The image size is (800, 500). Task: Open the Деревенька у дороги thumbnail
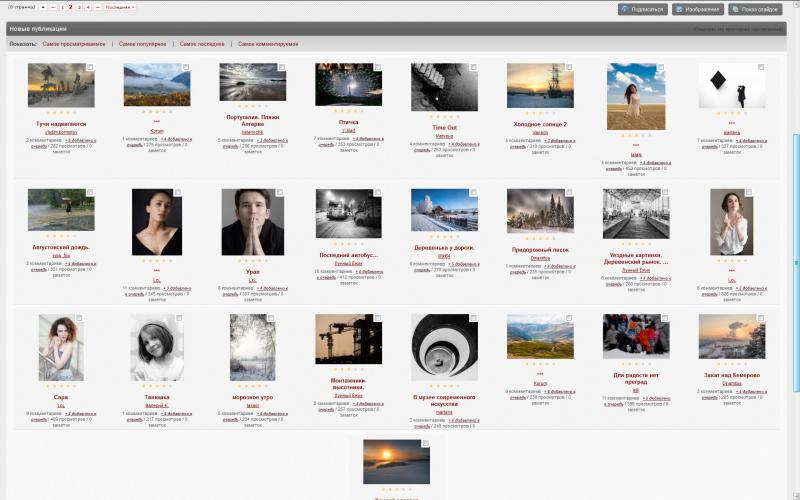(x=444, y=210)
